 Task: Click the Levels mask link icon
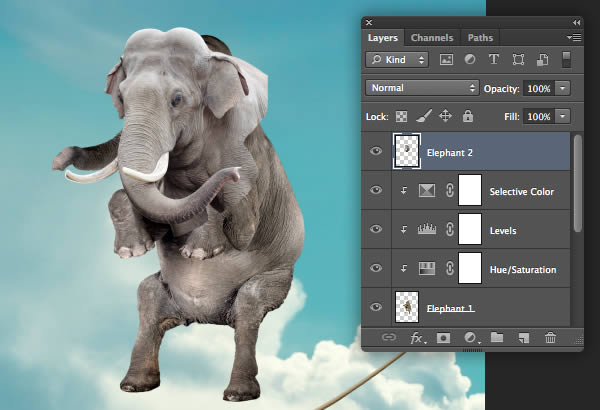450,229
